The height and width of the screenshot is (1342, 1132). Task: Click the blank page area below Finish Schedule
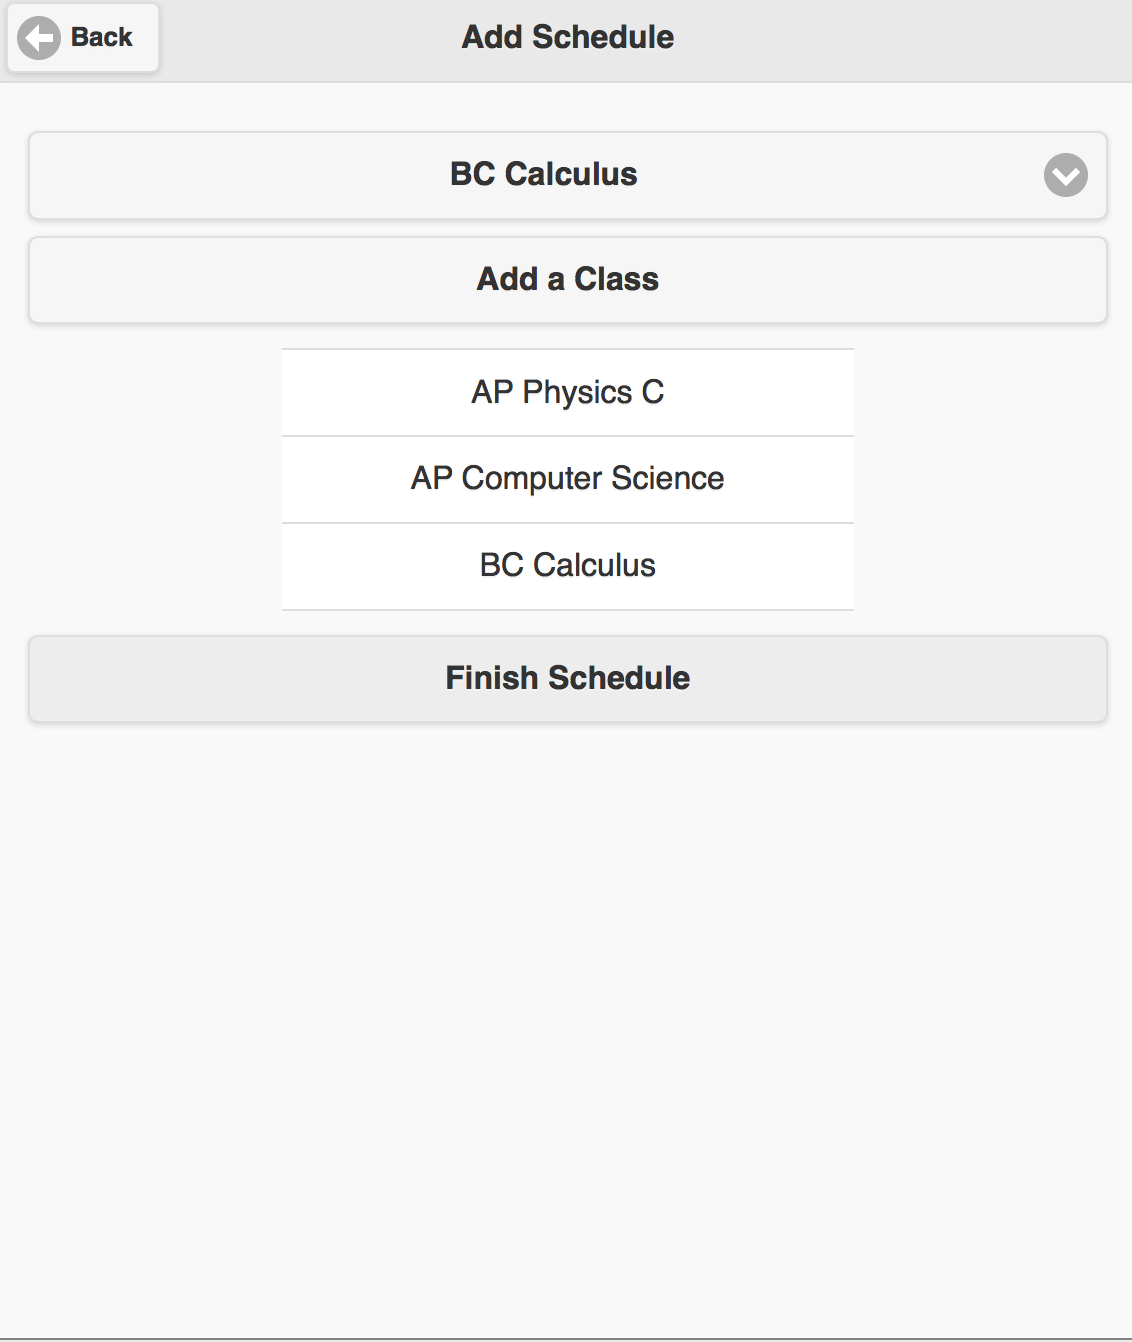[x=566, y=1030]
